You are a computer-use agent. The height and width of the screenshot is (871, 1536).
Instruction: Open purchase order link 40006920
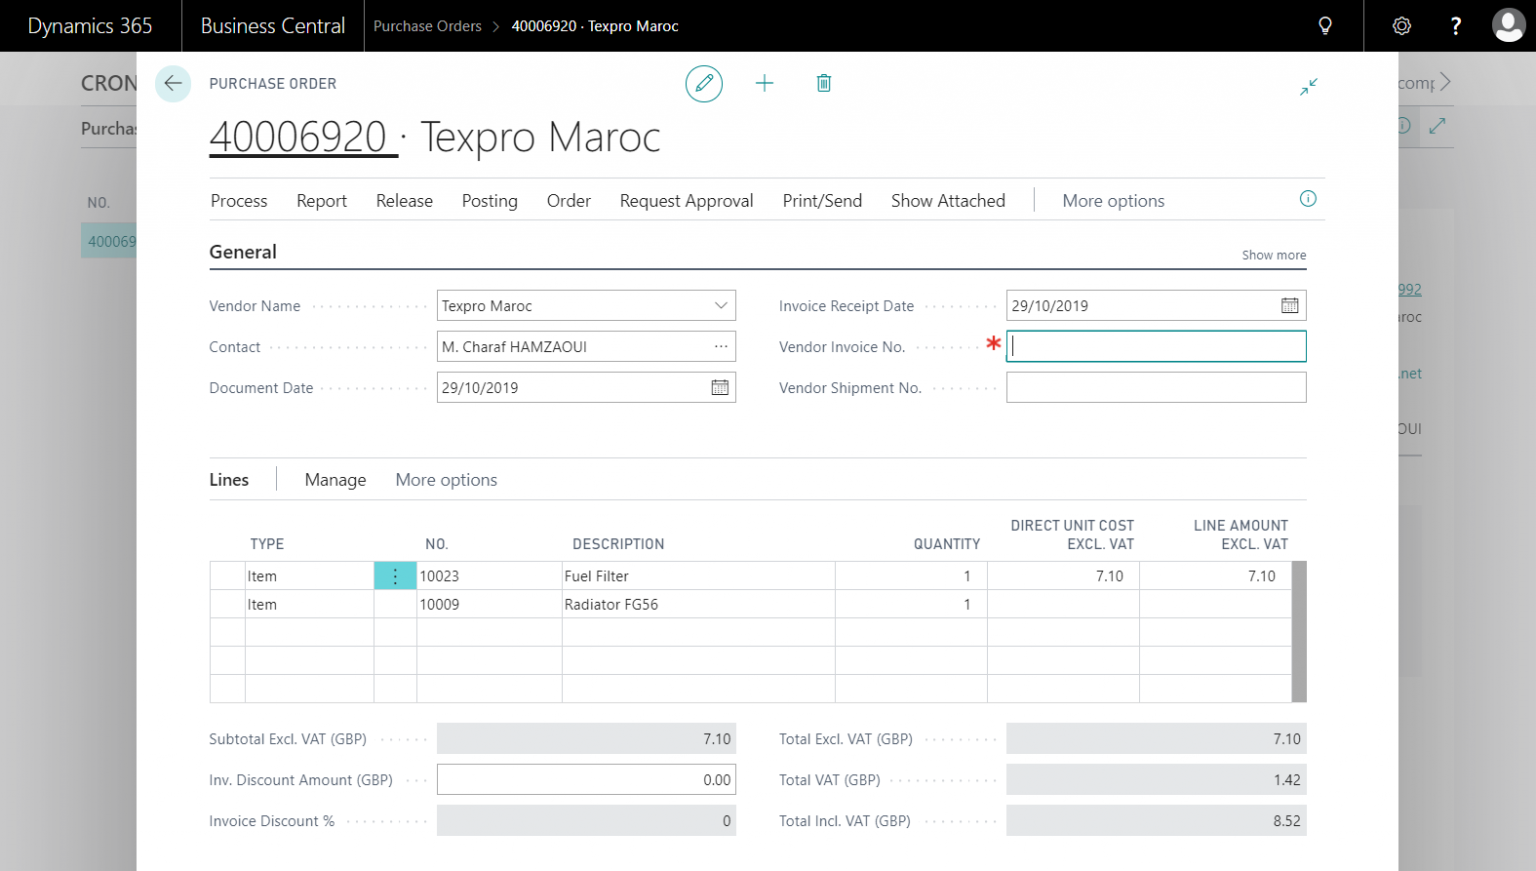coord(301,137)
